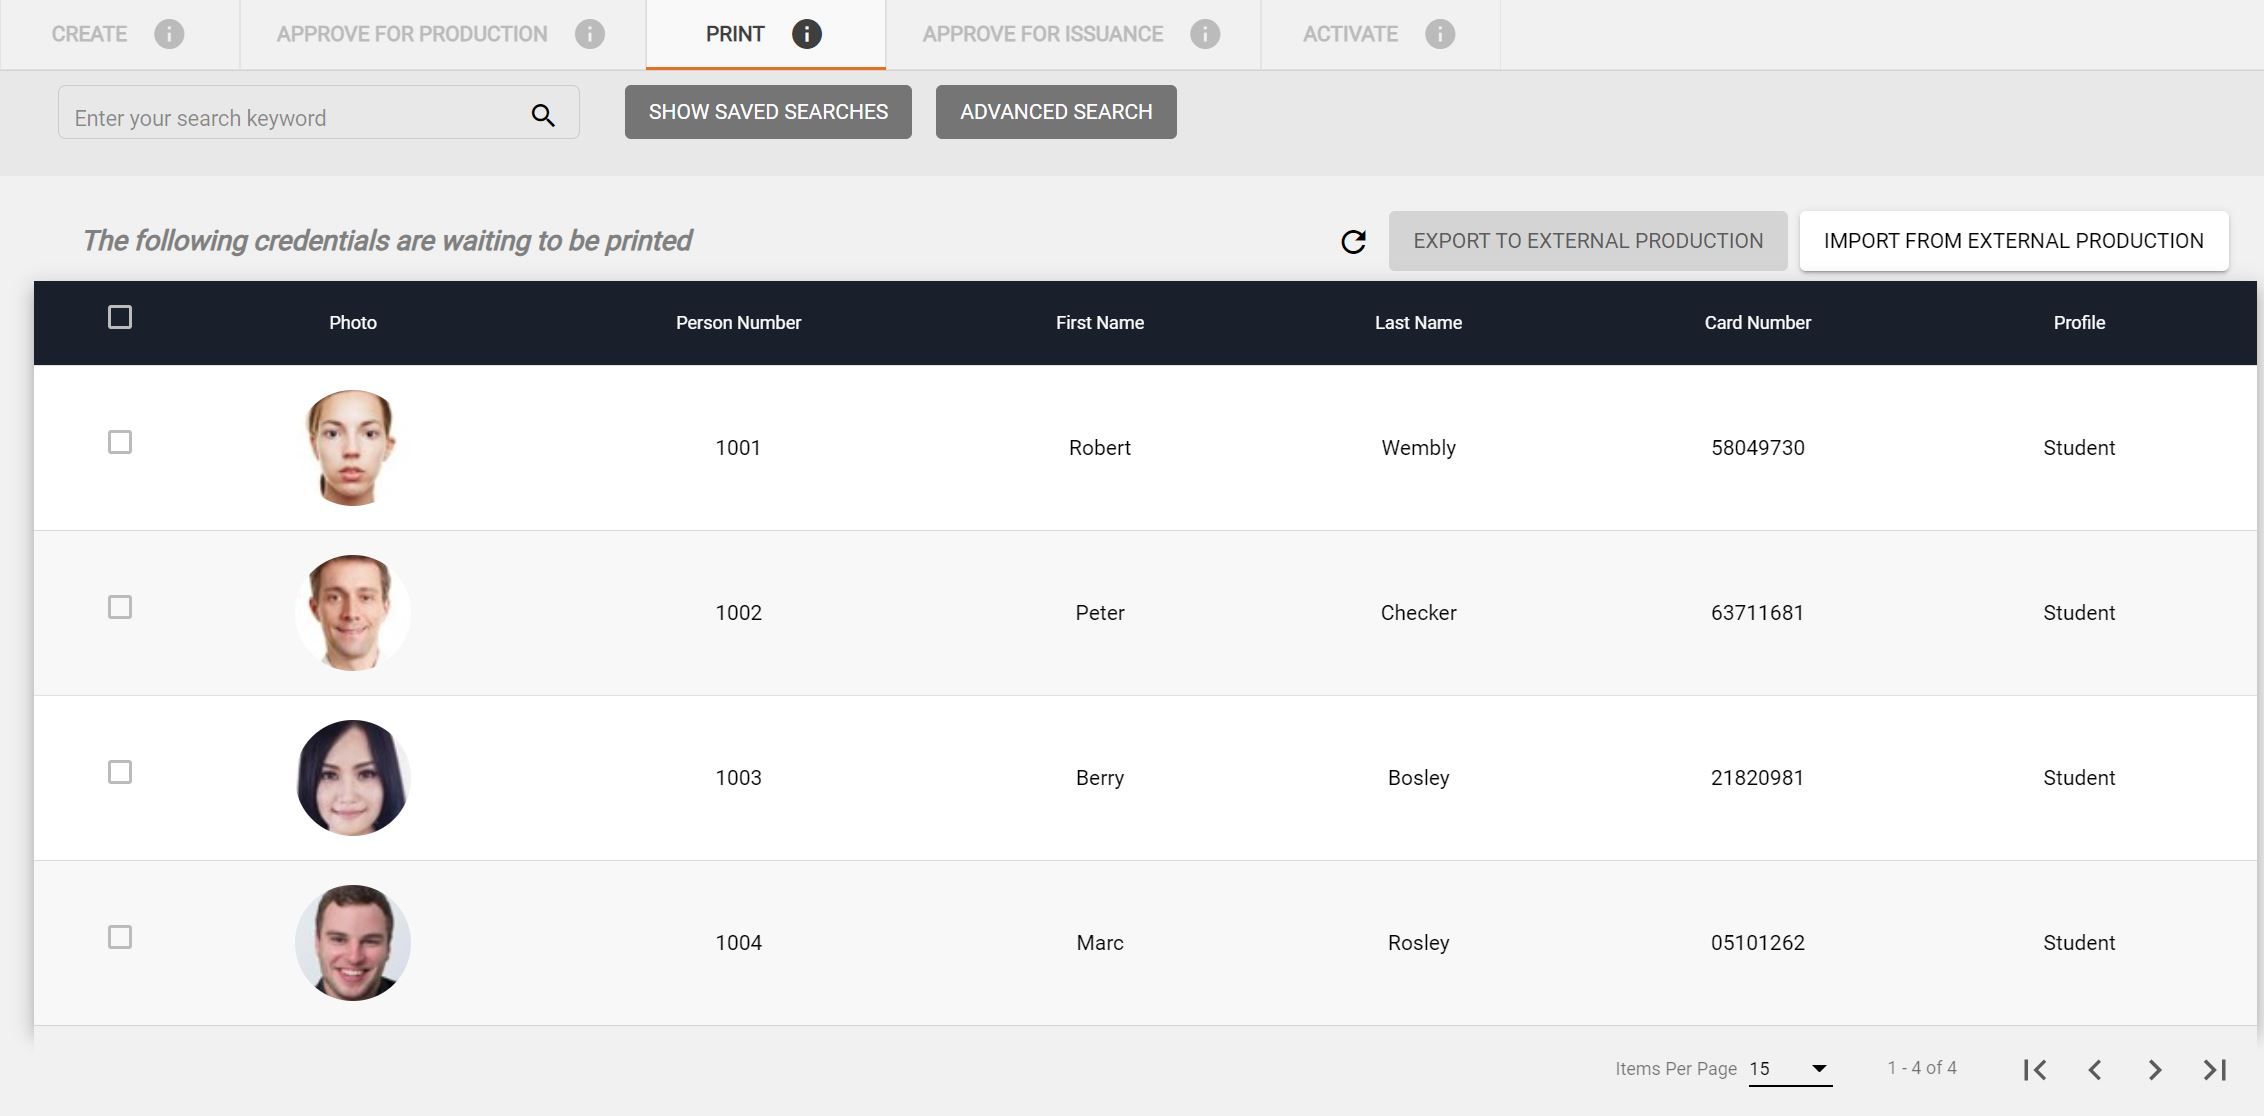Check the box for Berry Bosley

120,772
